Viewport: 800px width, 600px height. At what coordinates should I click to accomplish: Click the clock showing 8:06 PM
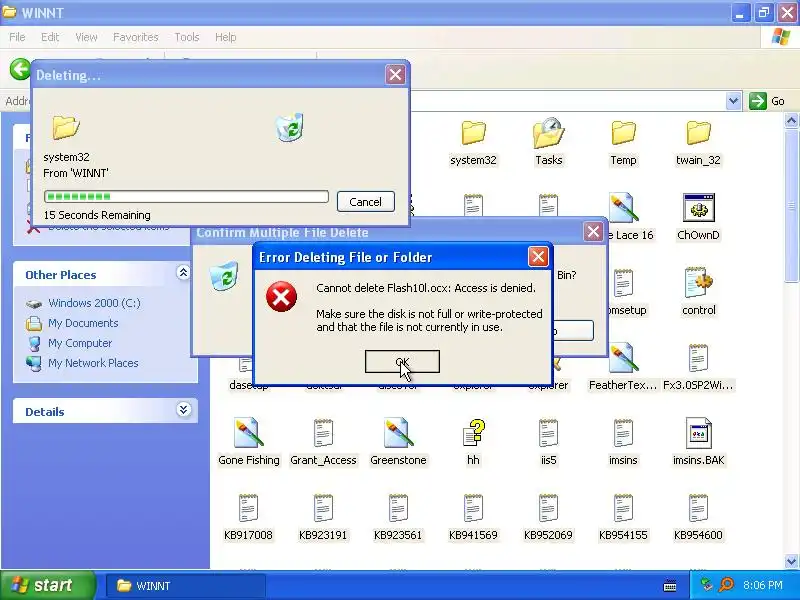point(763,585)
